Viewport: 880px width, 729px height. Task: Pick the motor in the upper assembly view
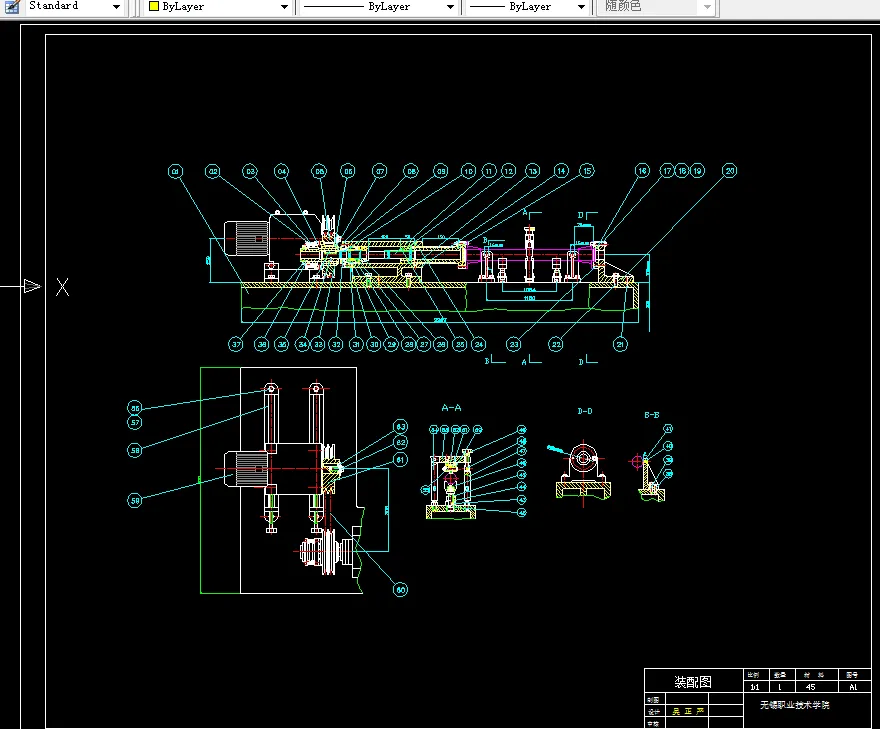[x=247, y=239]
